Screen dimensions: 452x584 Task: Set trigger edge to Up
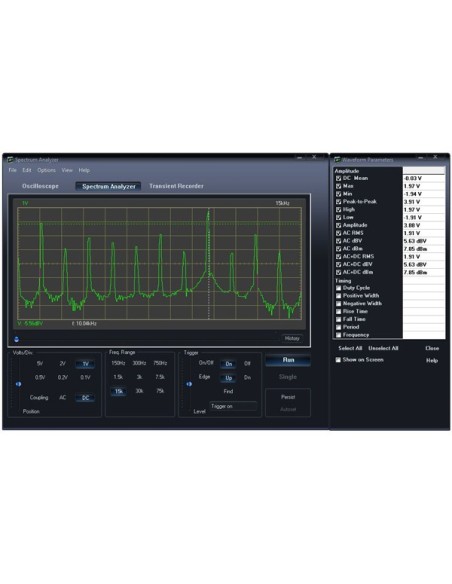click(x=228, y=378)
